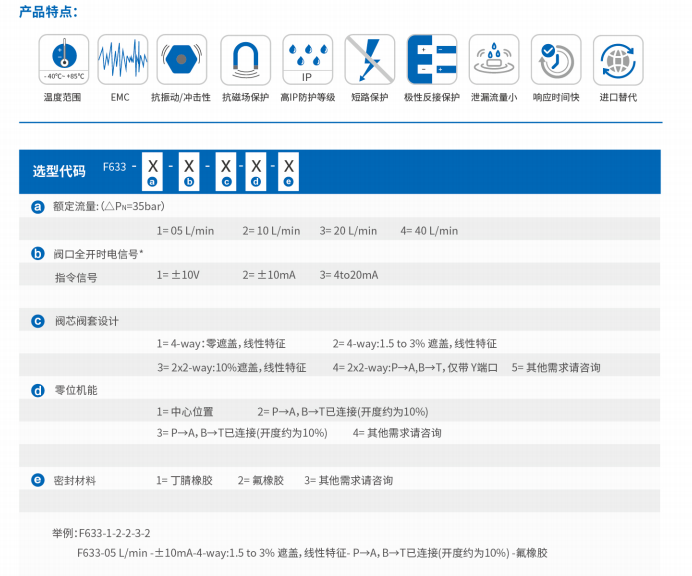Click the import replacement globe icon

[617, 59]
